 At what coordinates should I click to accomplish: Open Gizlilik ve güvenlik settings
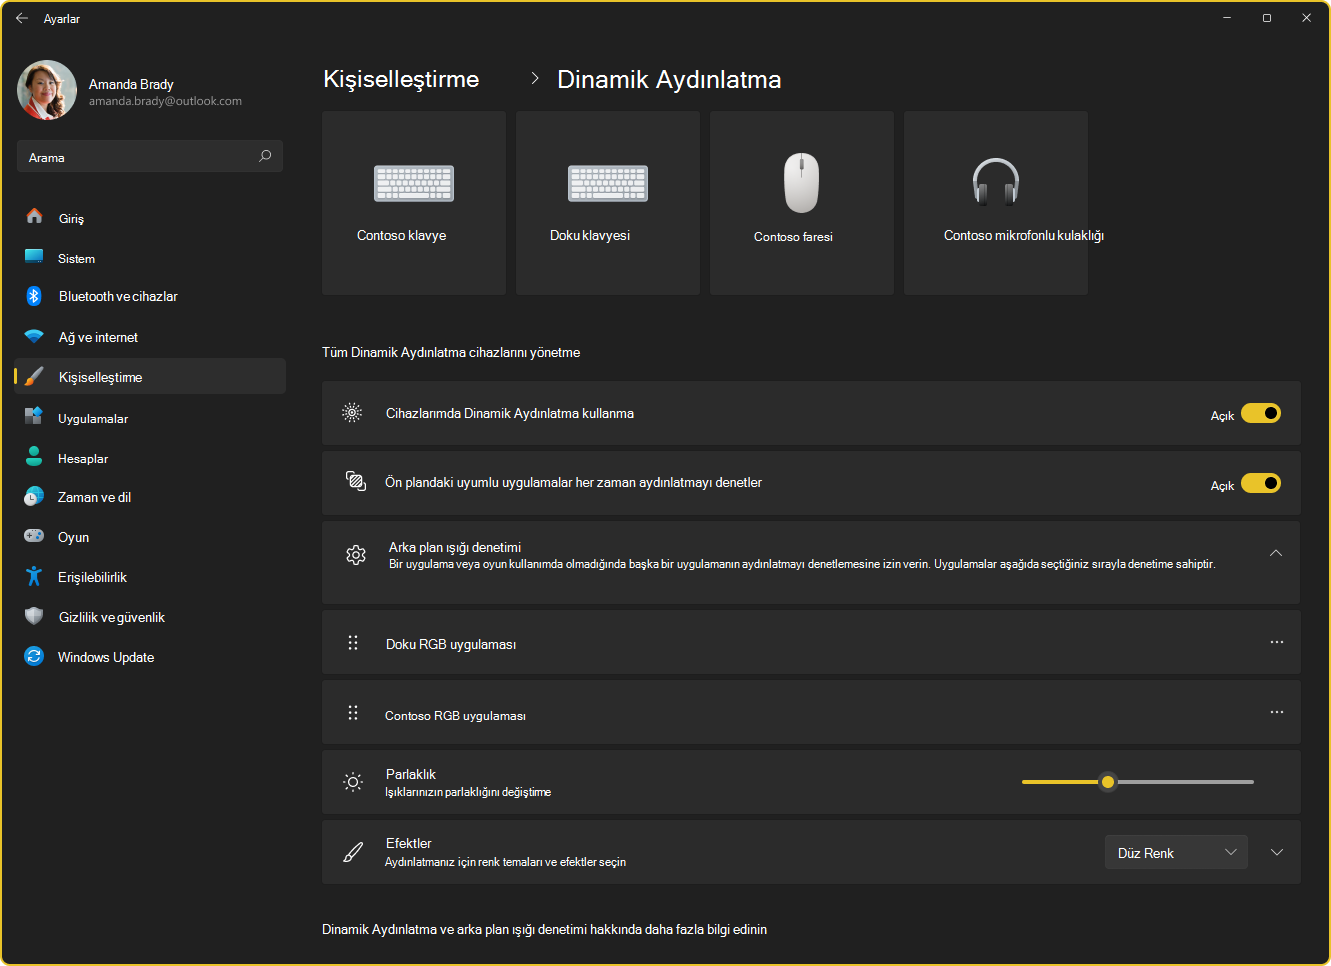pos(150,617)
